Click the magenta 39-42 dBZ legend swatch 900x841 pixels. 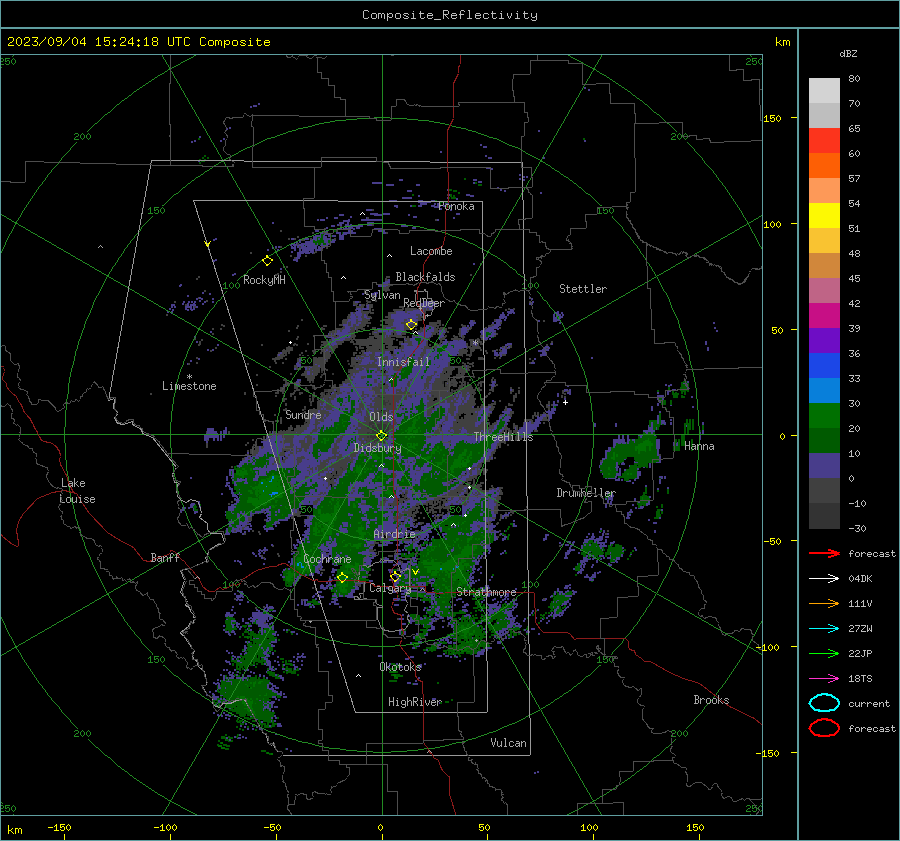pos(824,316)
